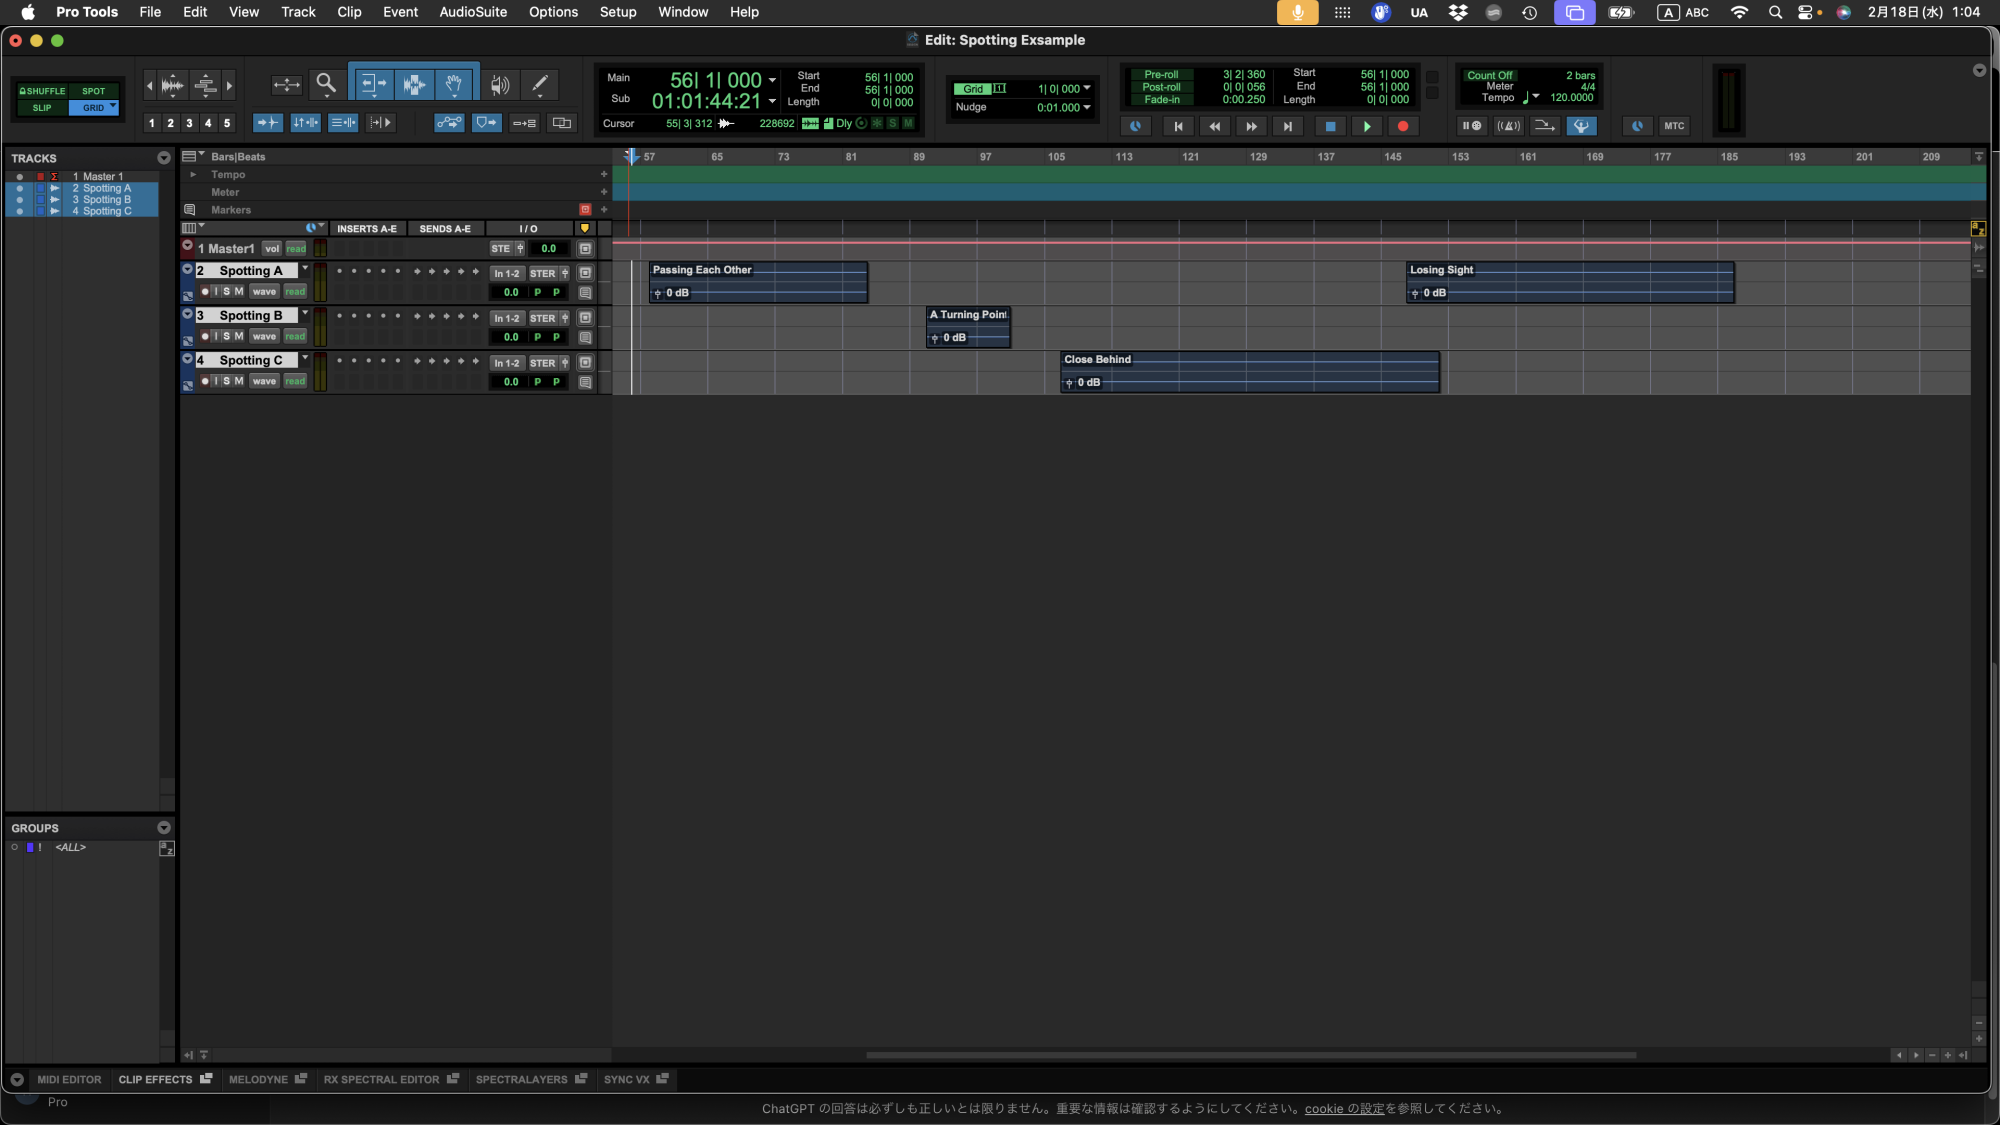Open the Nudge value dropdown

tap(1087, 108)
